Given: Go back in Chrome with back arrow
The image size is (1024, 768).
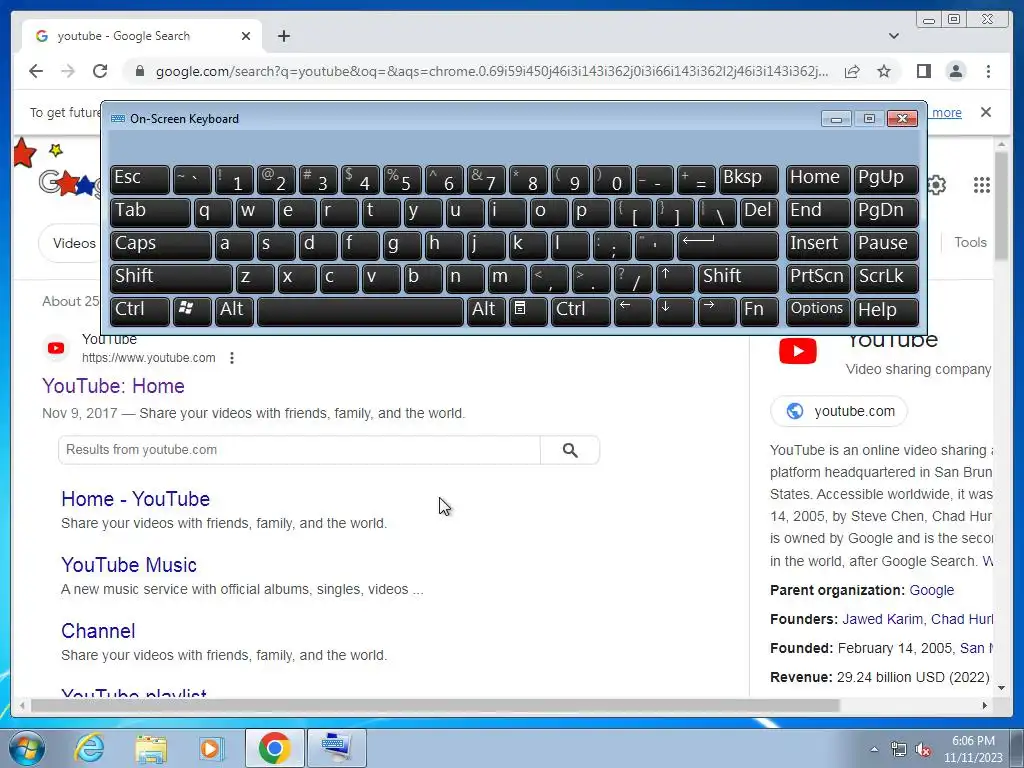Looking at the screenshot, I should click(36, 71).
